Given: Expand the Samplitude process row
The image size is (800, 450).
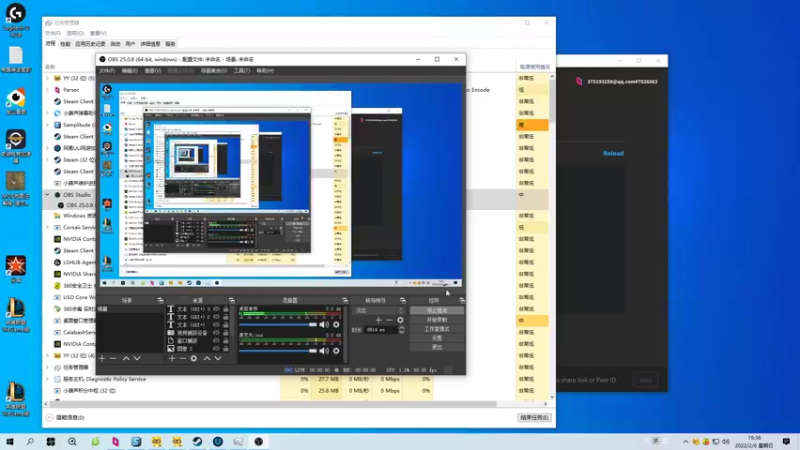Looking at the screenshot, I should (x=48, y=124).
